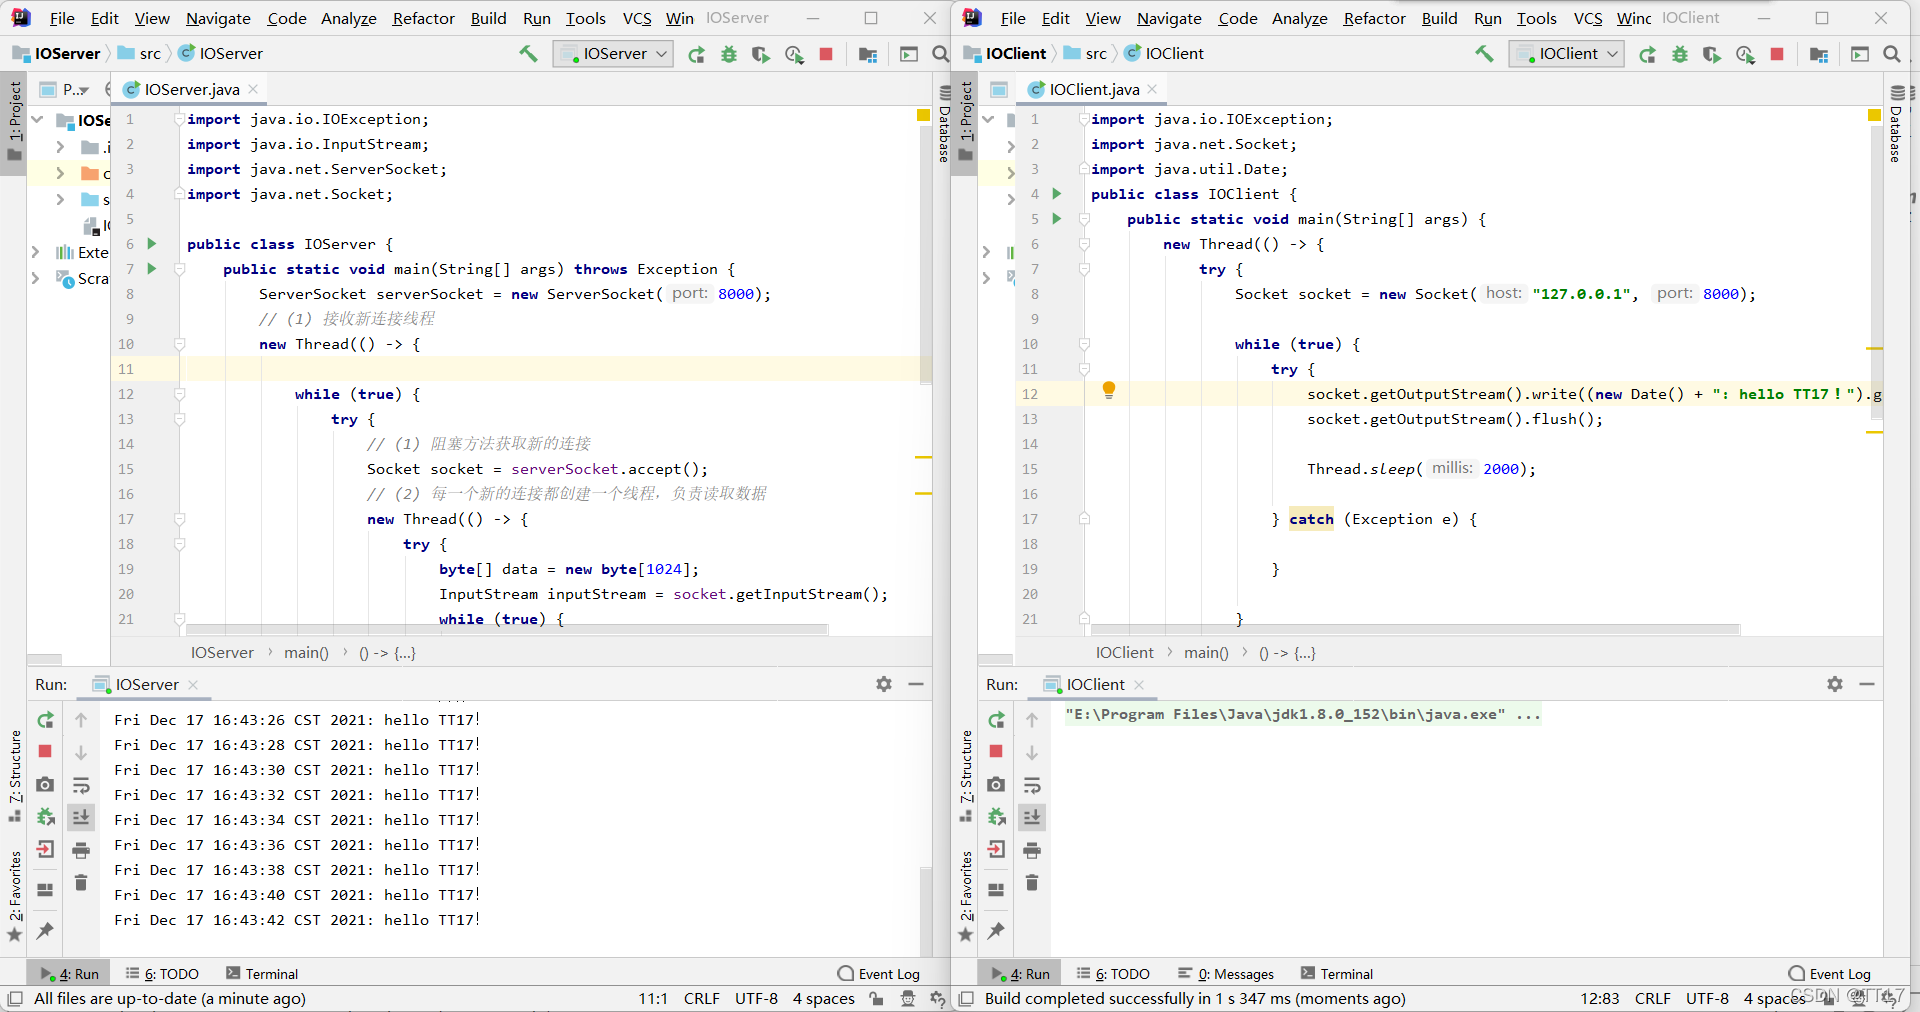Fold while loop at IOClient line 10
The width and height of the screenshot is (1920, 1012).
pos(1084,344)
